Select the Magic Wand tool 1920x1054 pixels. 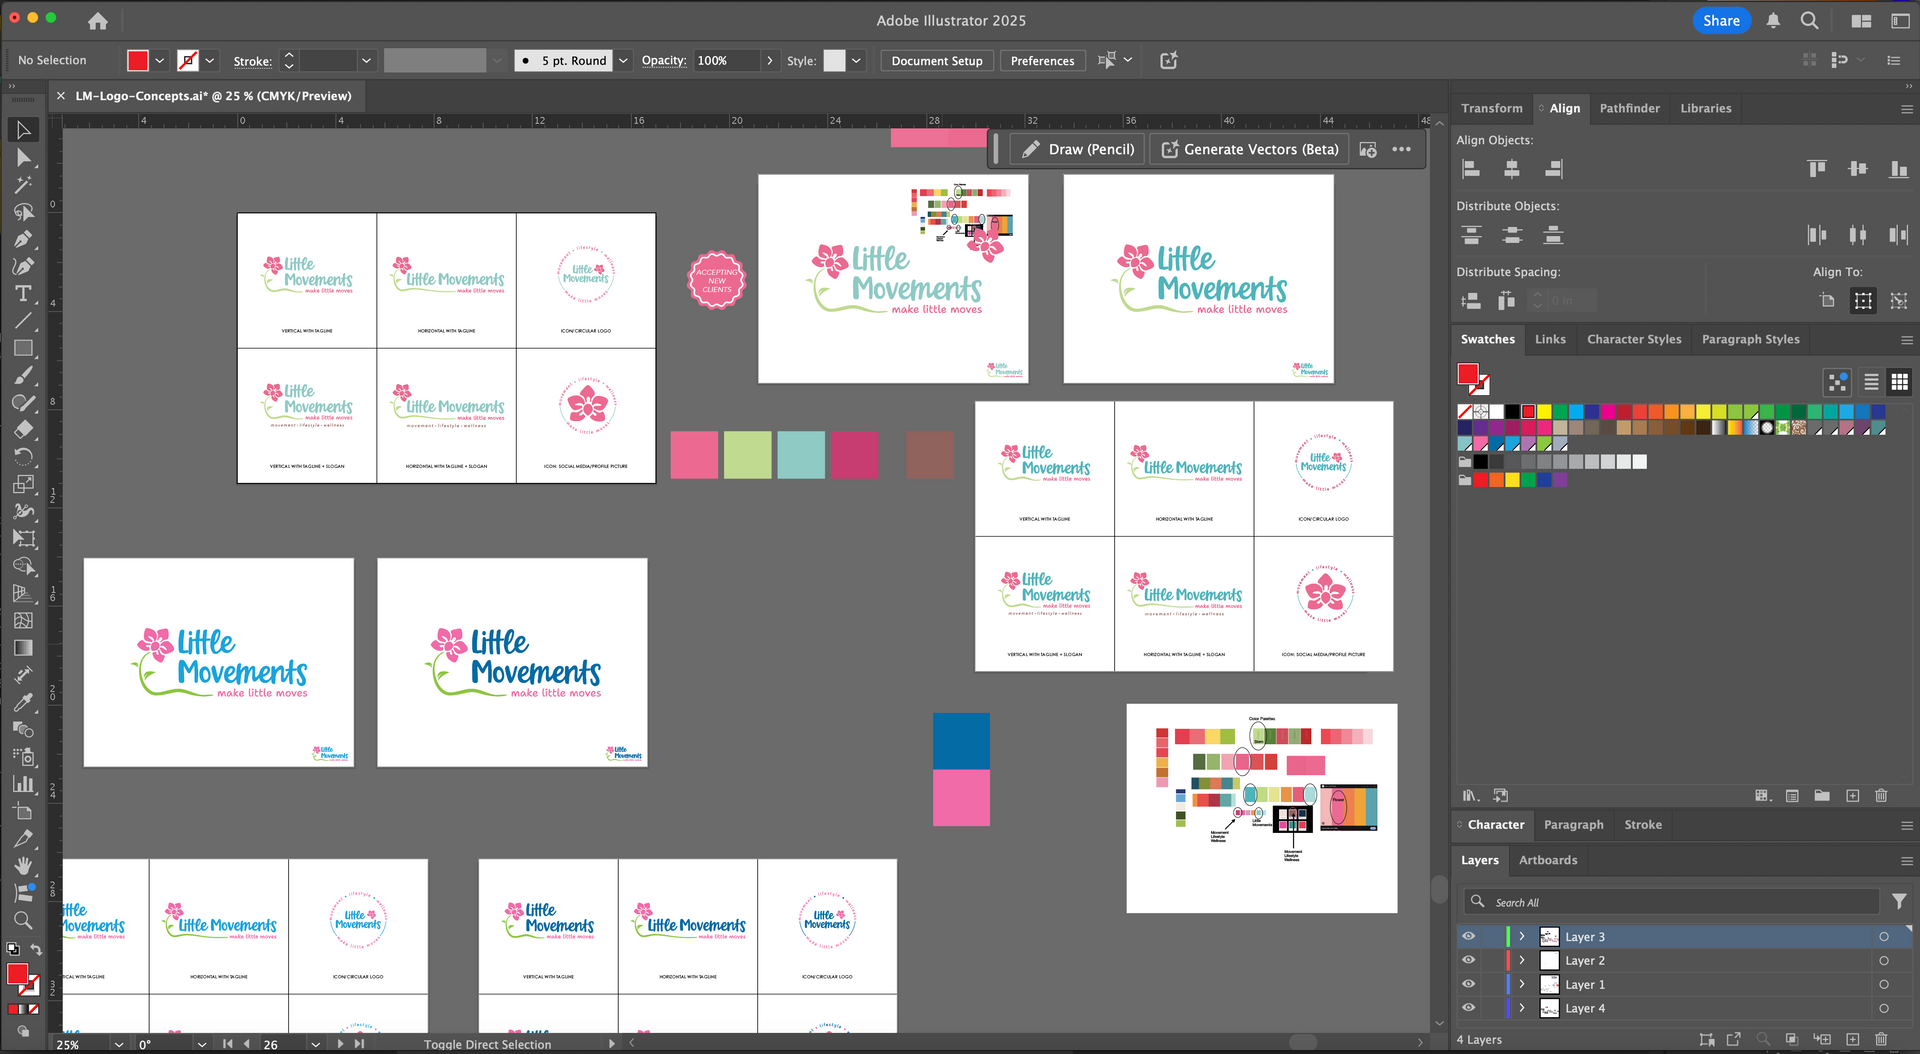[23, 185]
